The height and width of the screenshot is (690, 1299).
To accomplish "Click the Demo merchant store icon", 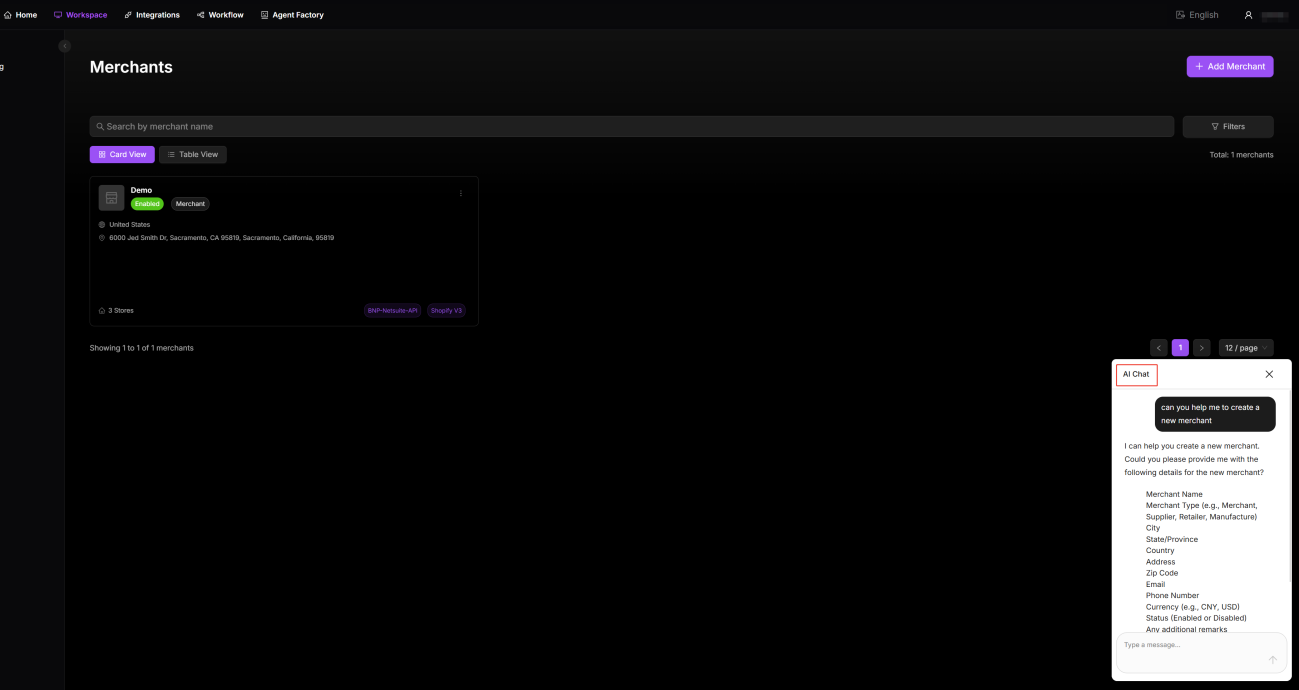I will coord(111,198).
